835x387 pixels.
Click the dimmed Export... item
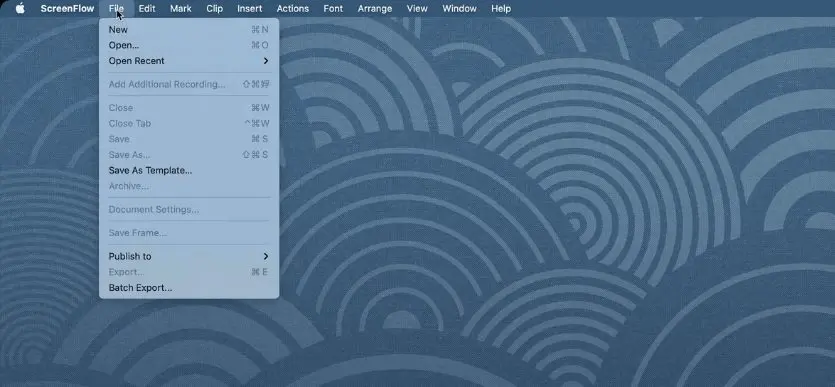[x=189, y=272]
